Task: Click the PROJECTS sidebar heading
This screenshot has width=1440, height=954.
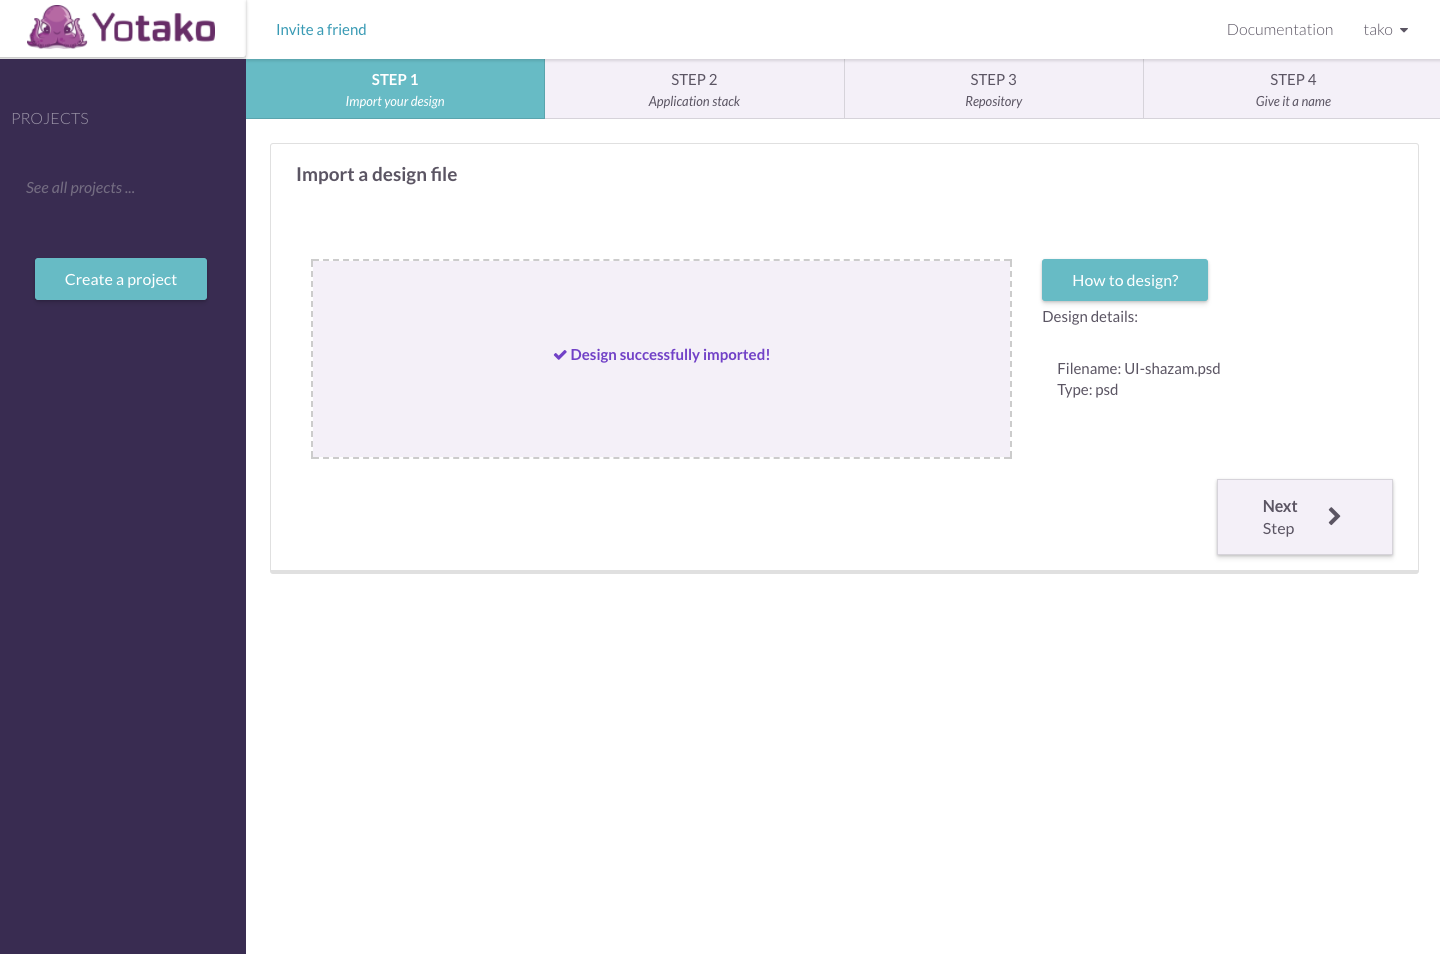Action: click(x=50, y=118)
